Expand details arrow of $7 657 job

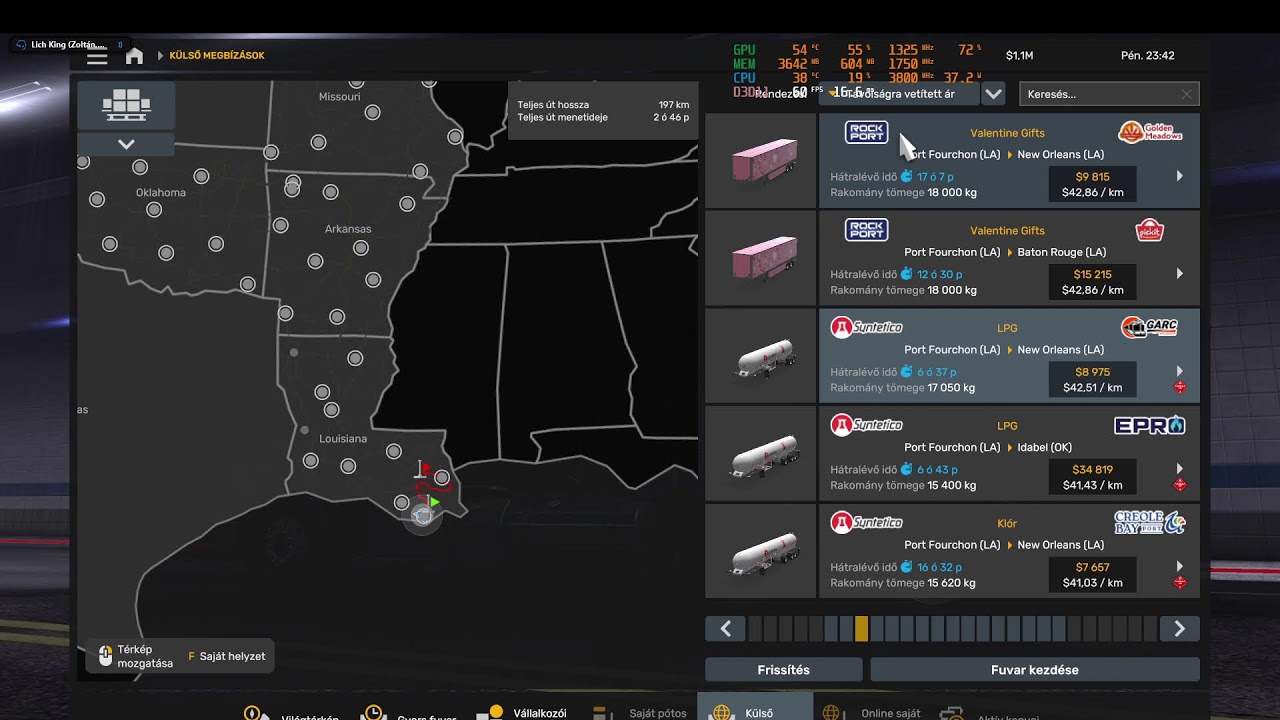click(x=1180, y=566)
